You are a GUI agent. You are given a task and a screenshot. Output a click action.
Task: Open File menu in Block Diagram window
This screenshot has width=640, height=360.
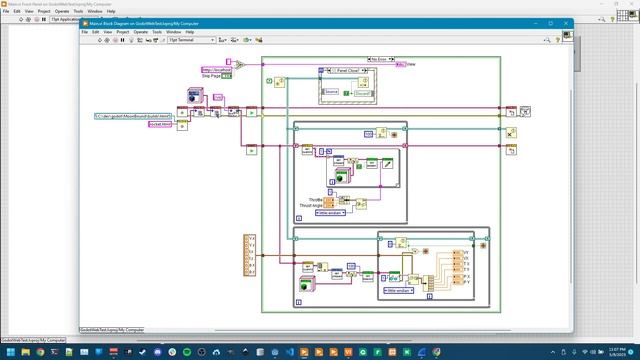tap(84, 32)
